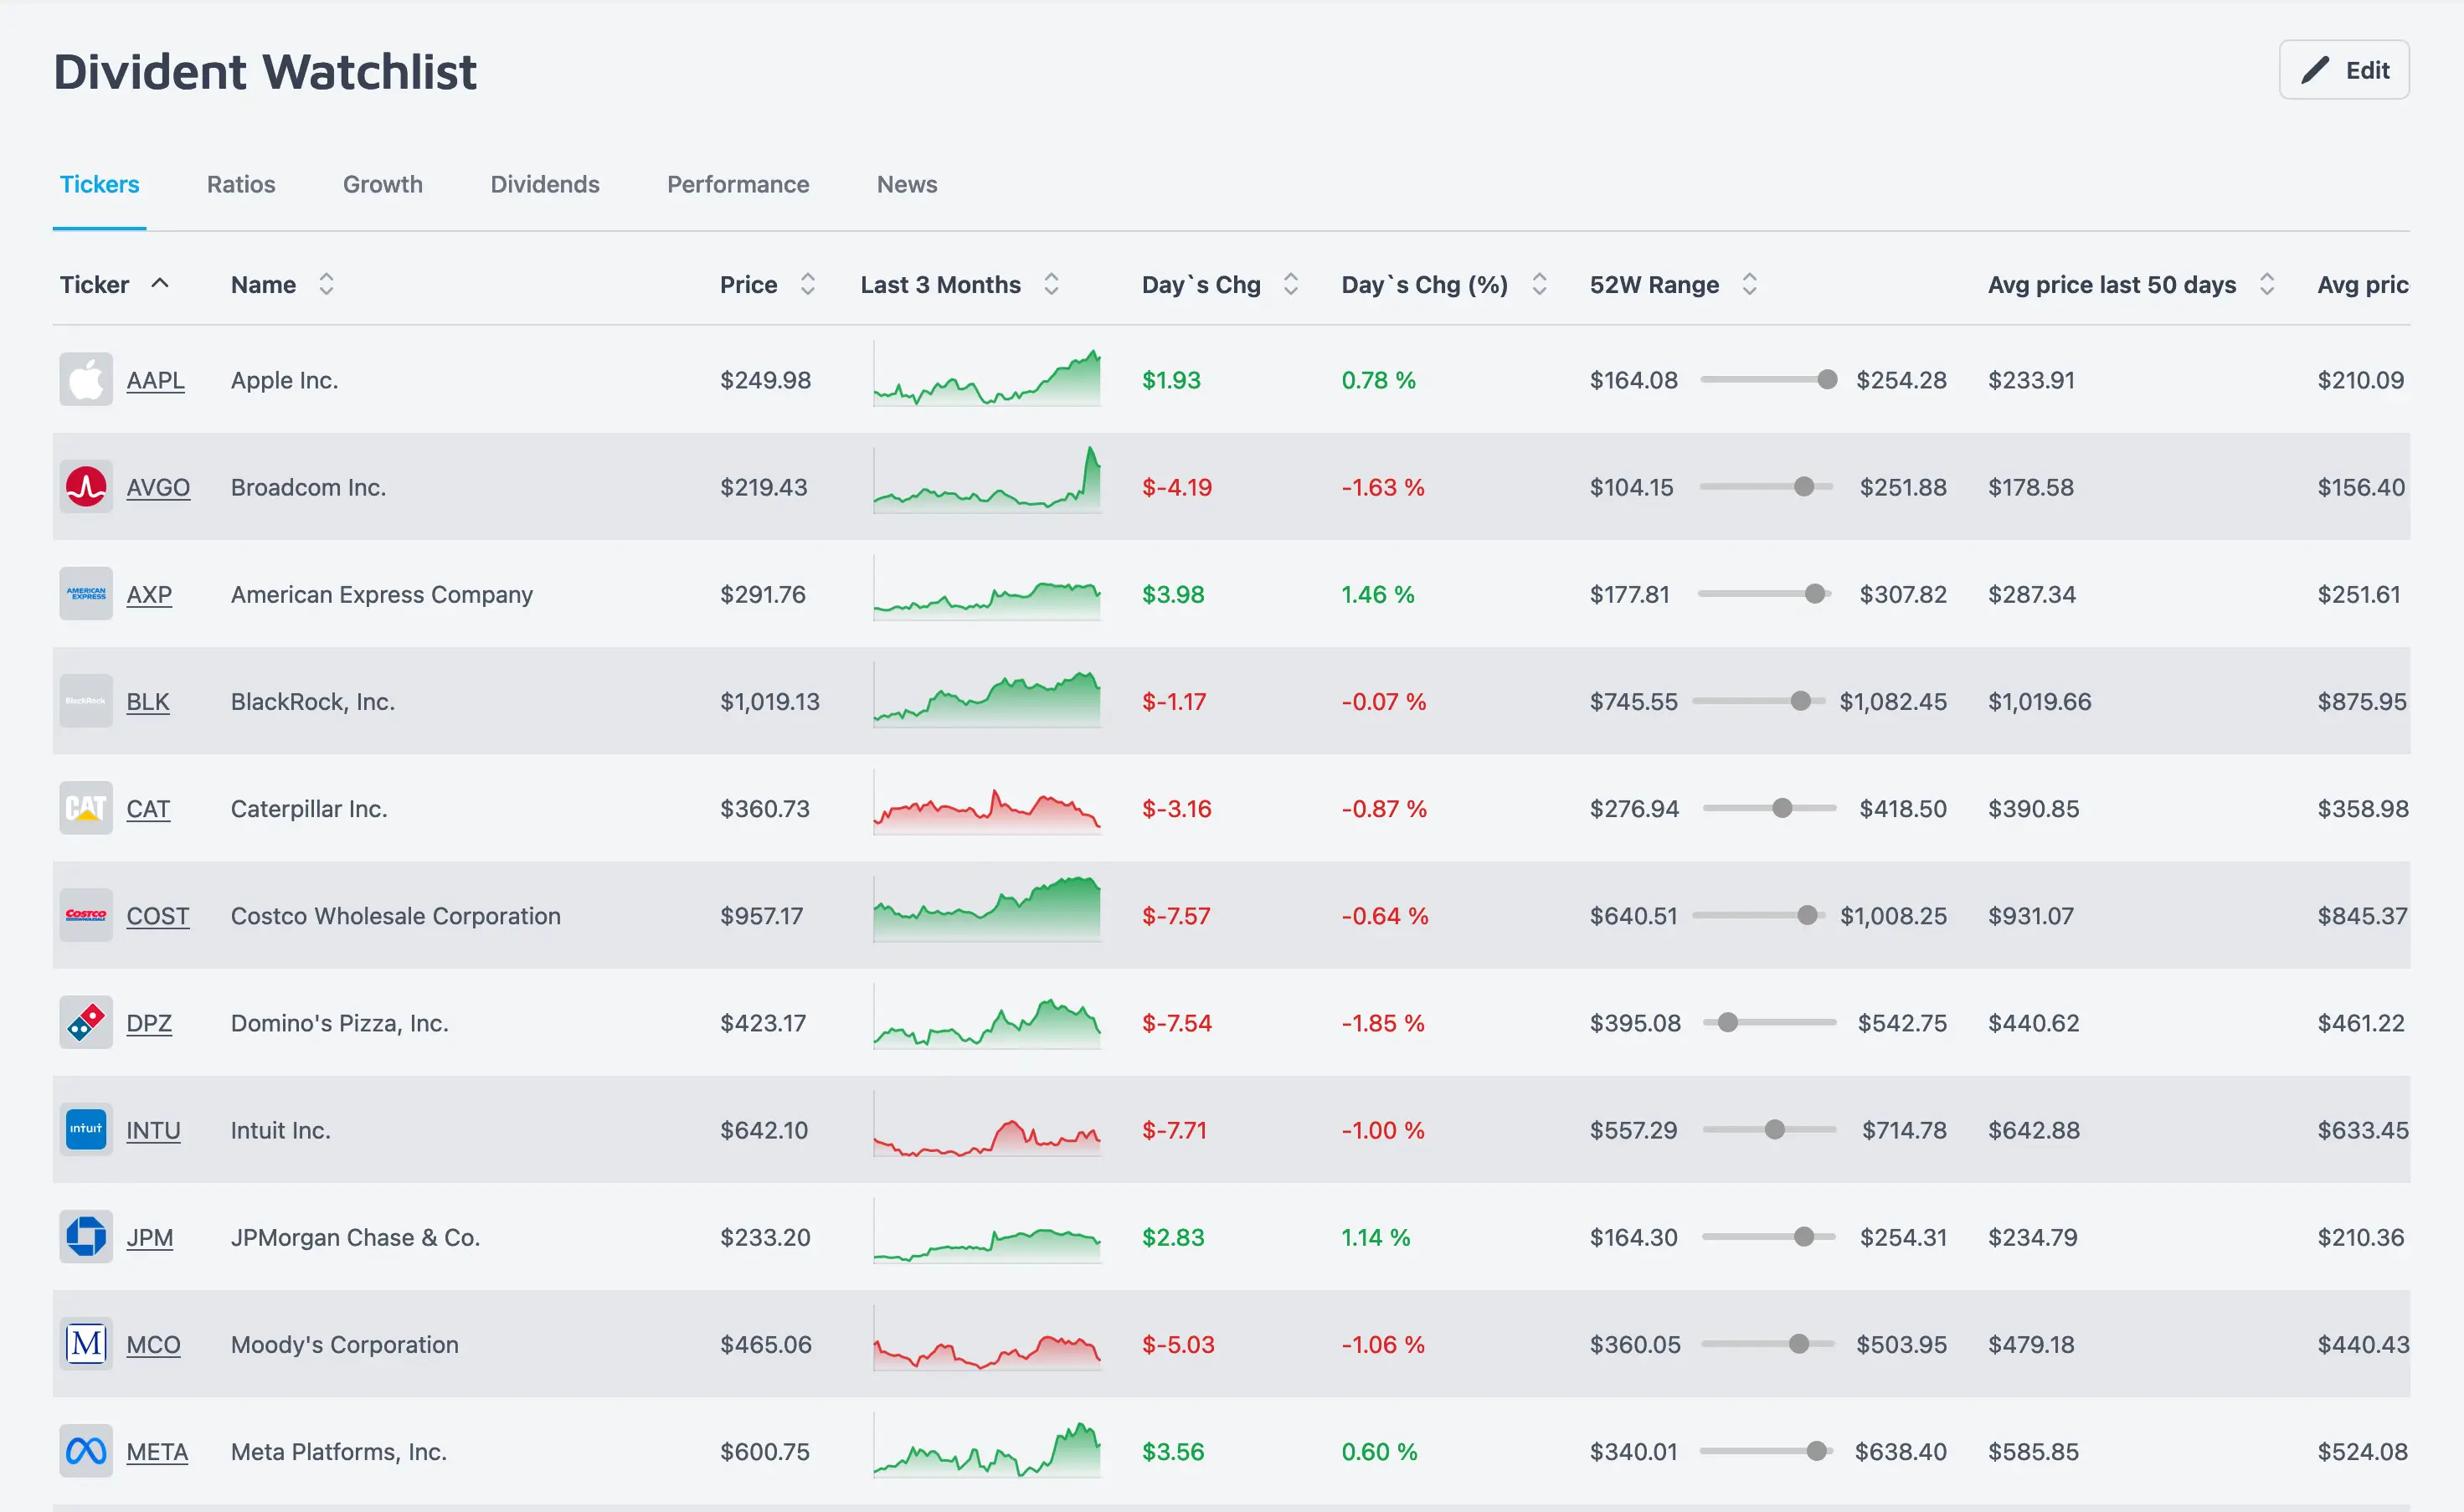Click the BlackRock price $1,019.13

pos(770,701)
